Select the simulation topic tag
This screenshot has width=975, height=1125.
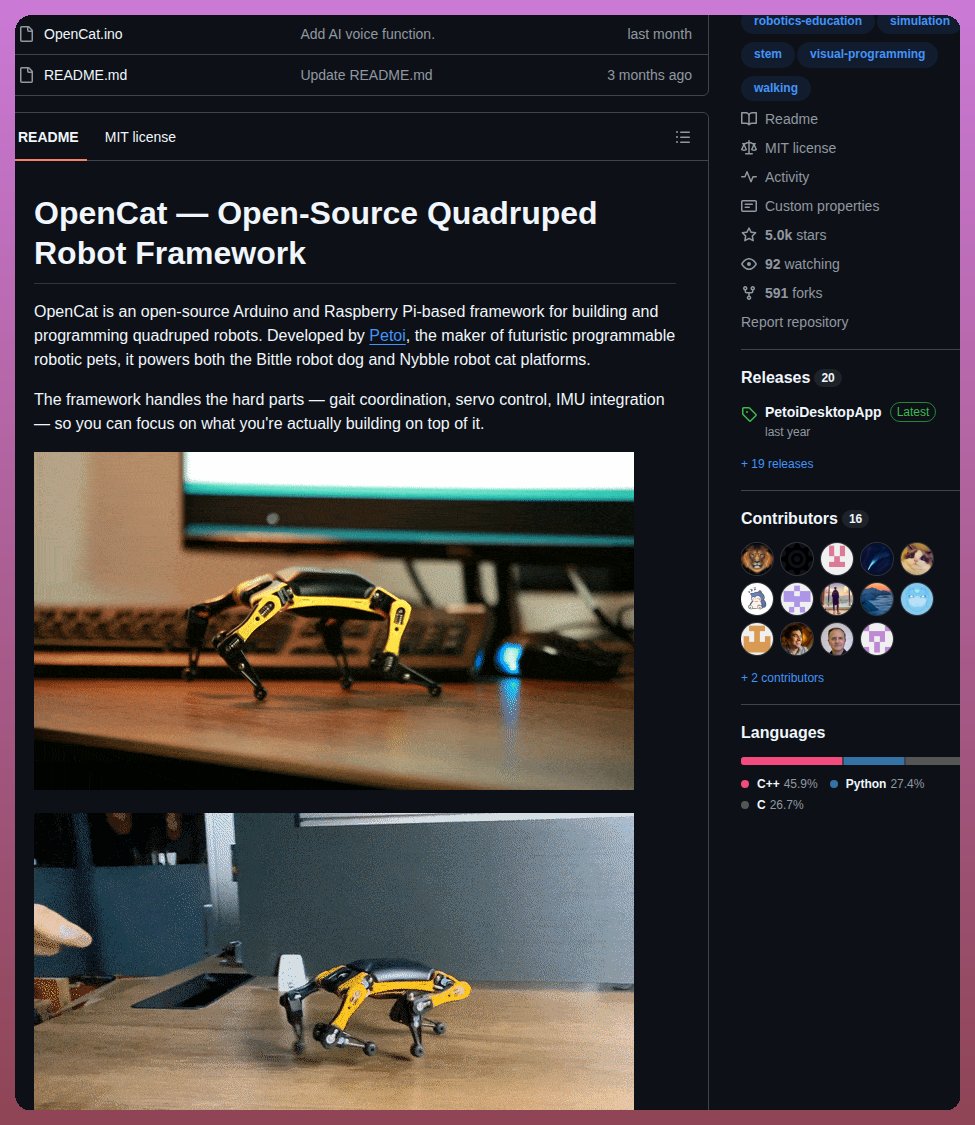click(x=919, y=22)
